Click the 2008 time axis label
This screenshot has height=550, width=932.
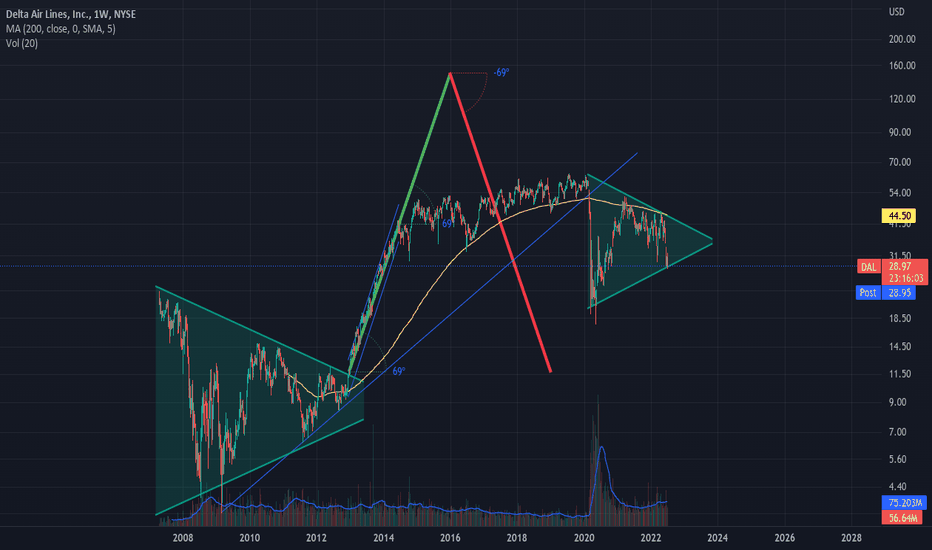182,538
